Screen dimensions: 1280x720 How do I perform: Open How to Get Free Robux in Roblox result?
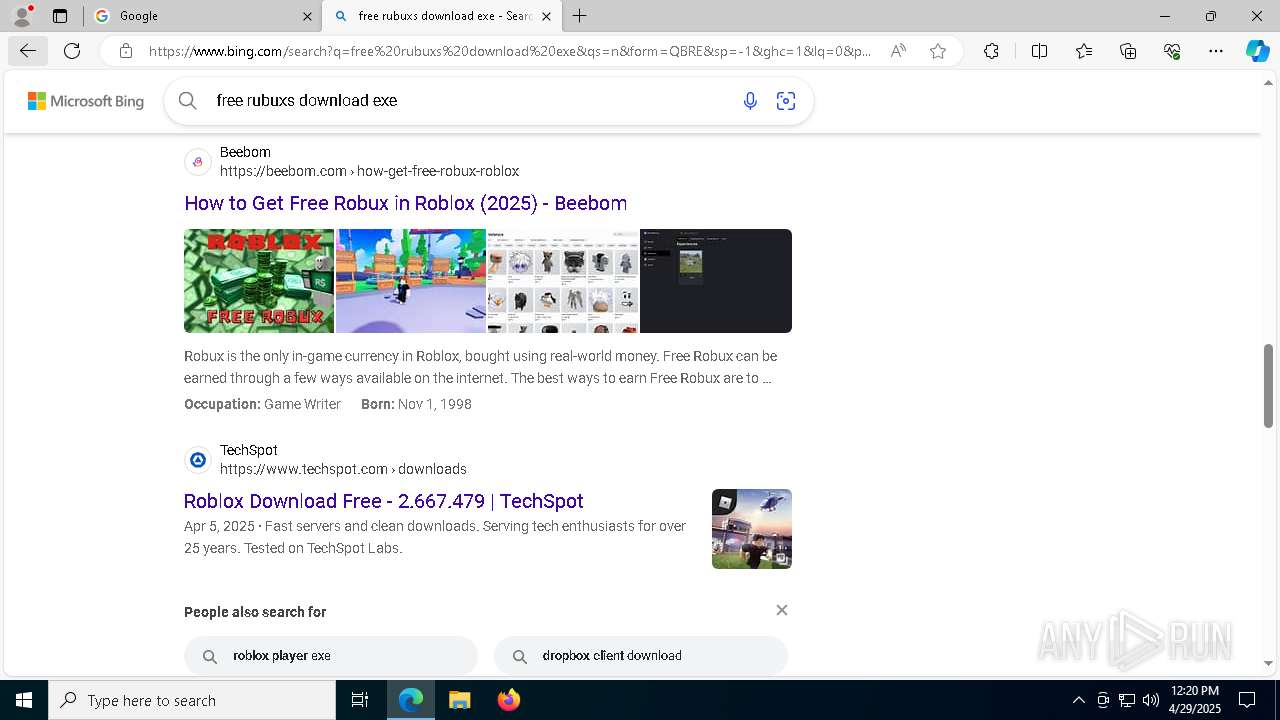point(405,203)
